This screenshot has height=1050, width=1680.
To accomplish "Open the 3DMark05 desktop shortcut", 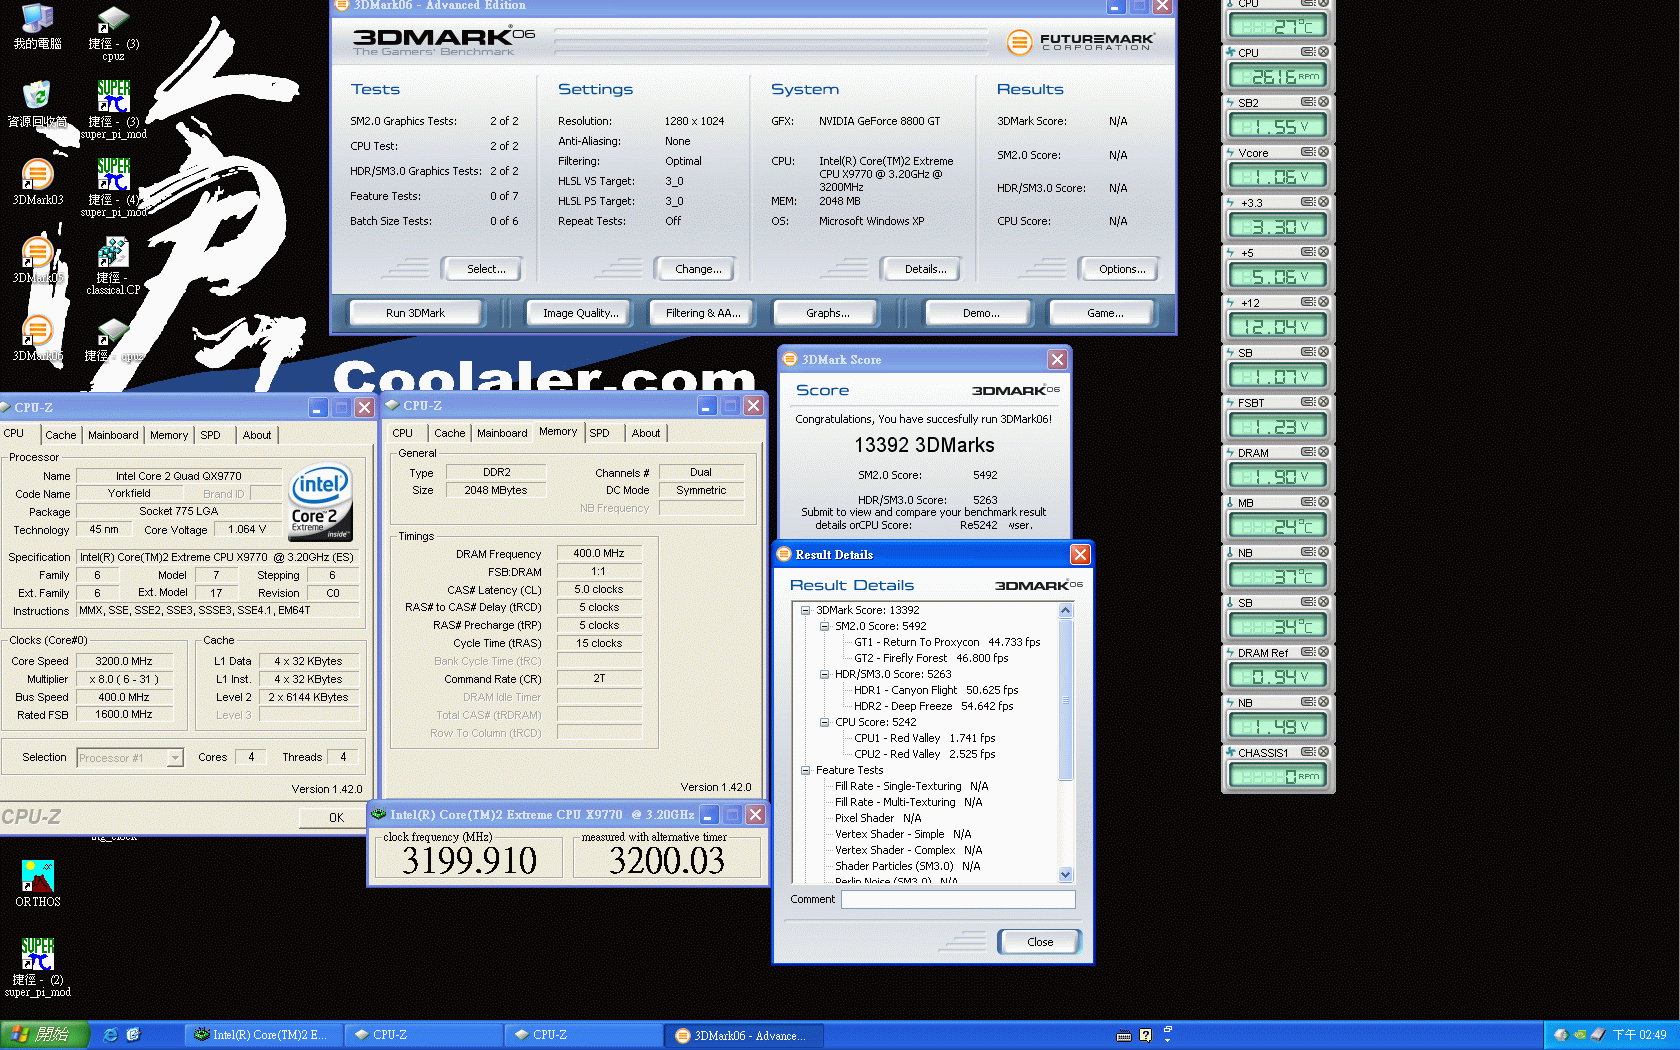I will (37, 260).
